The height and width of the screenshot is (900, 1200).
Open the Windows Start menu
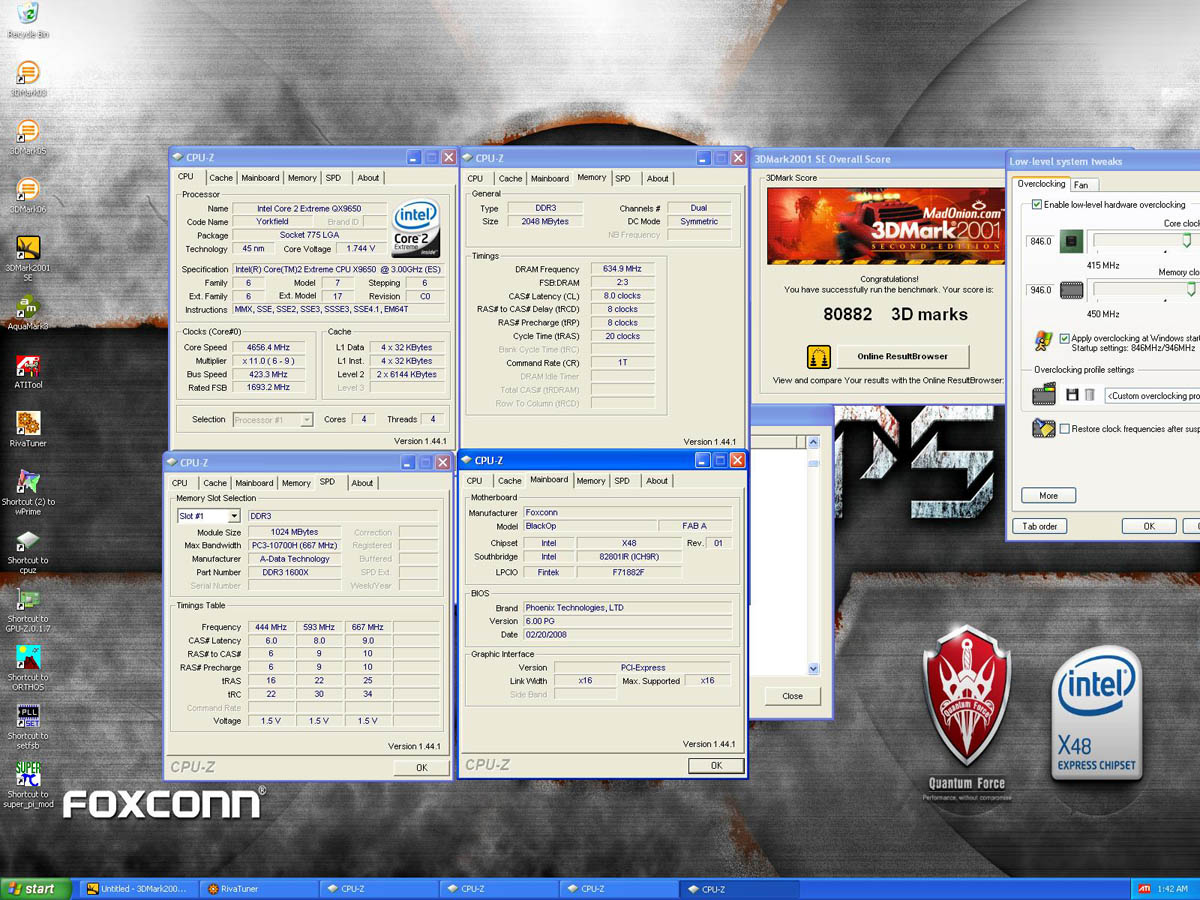click(35, 888)
